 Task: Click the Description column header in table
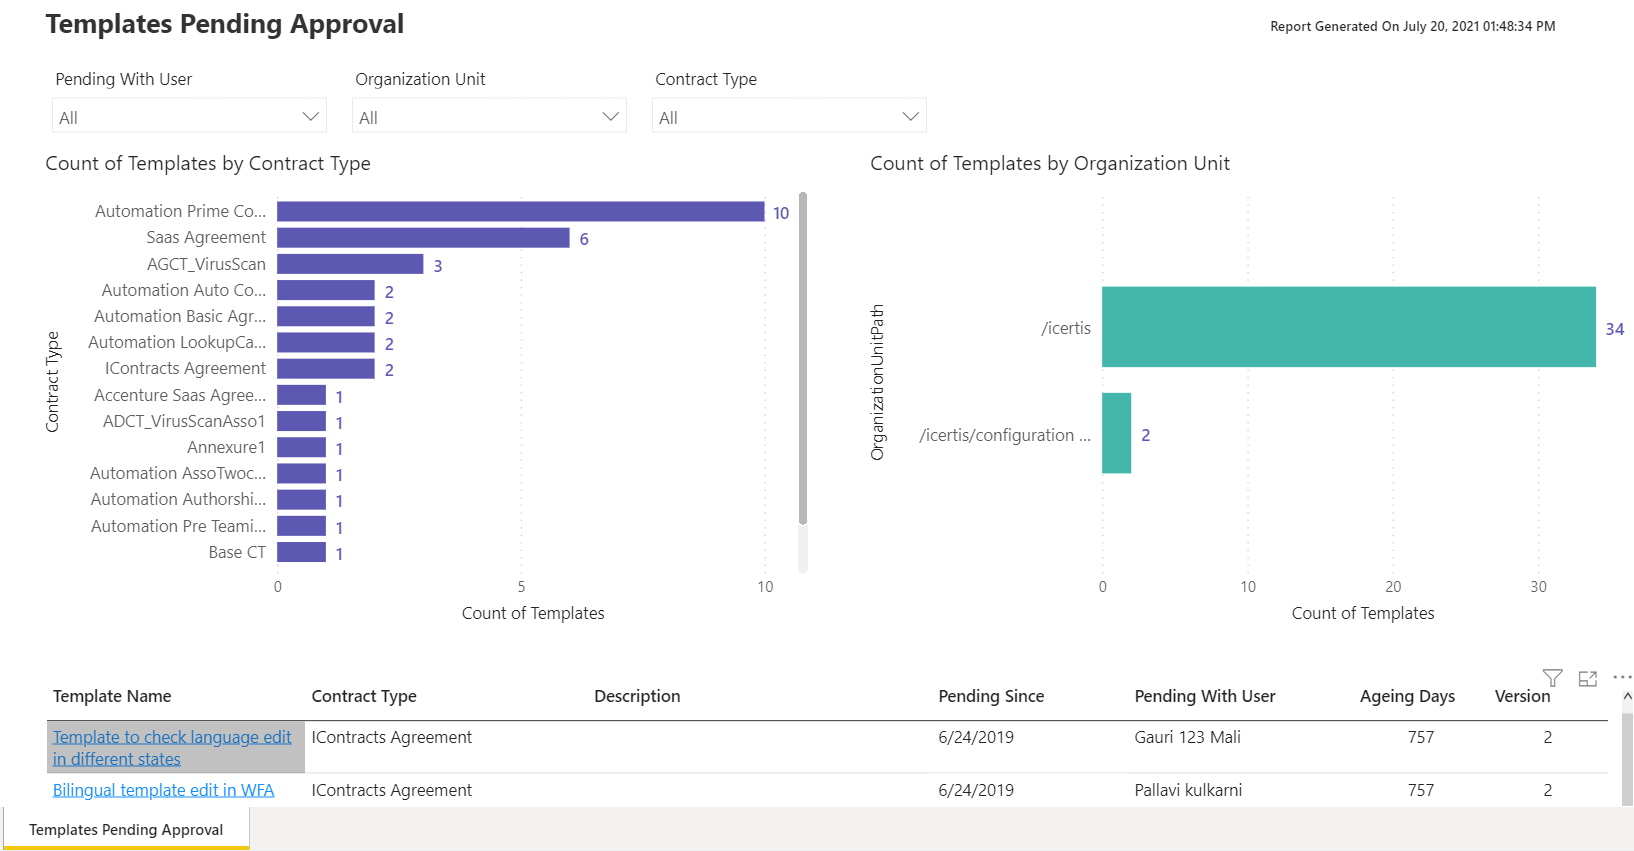click(x=637, y=696)
